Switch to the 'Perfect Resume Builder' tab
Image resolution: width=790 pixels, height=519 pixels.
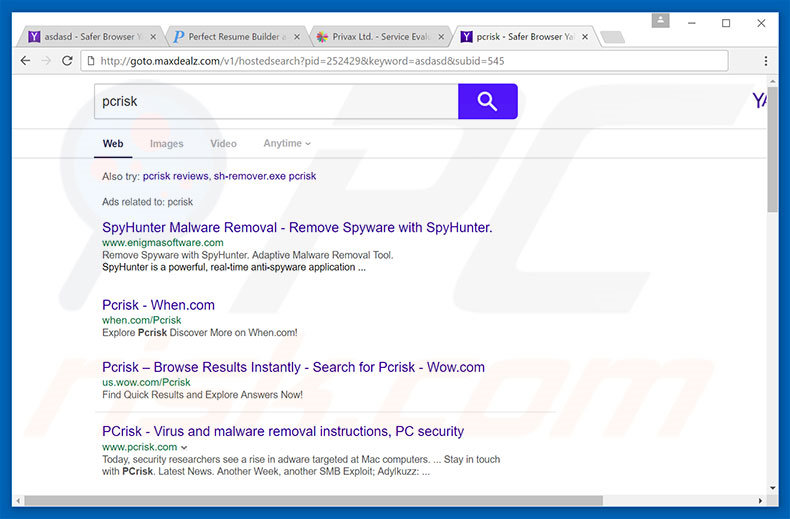pos(234,37)
